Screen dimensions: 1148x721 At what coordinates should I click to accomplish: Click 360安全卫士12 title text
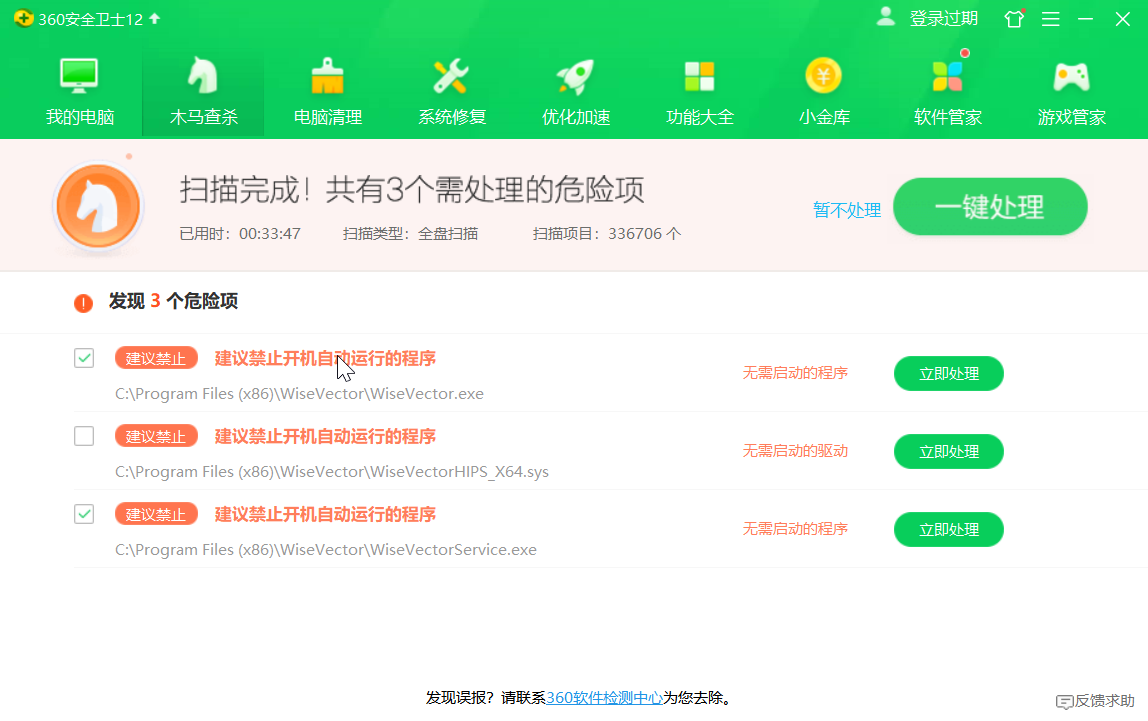(x=91, y=19)
